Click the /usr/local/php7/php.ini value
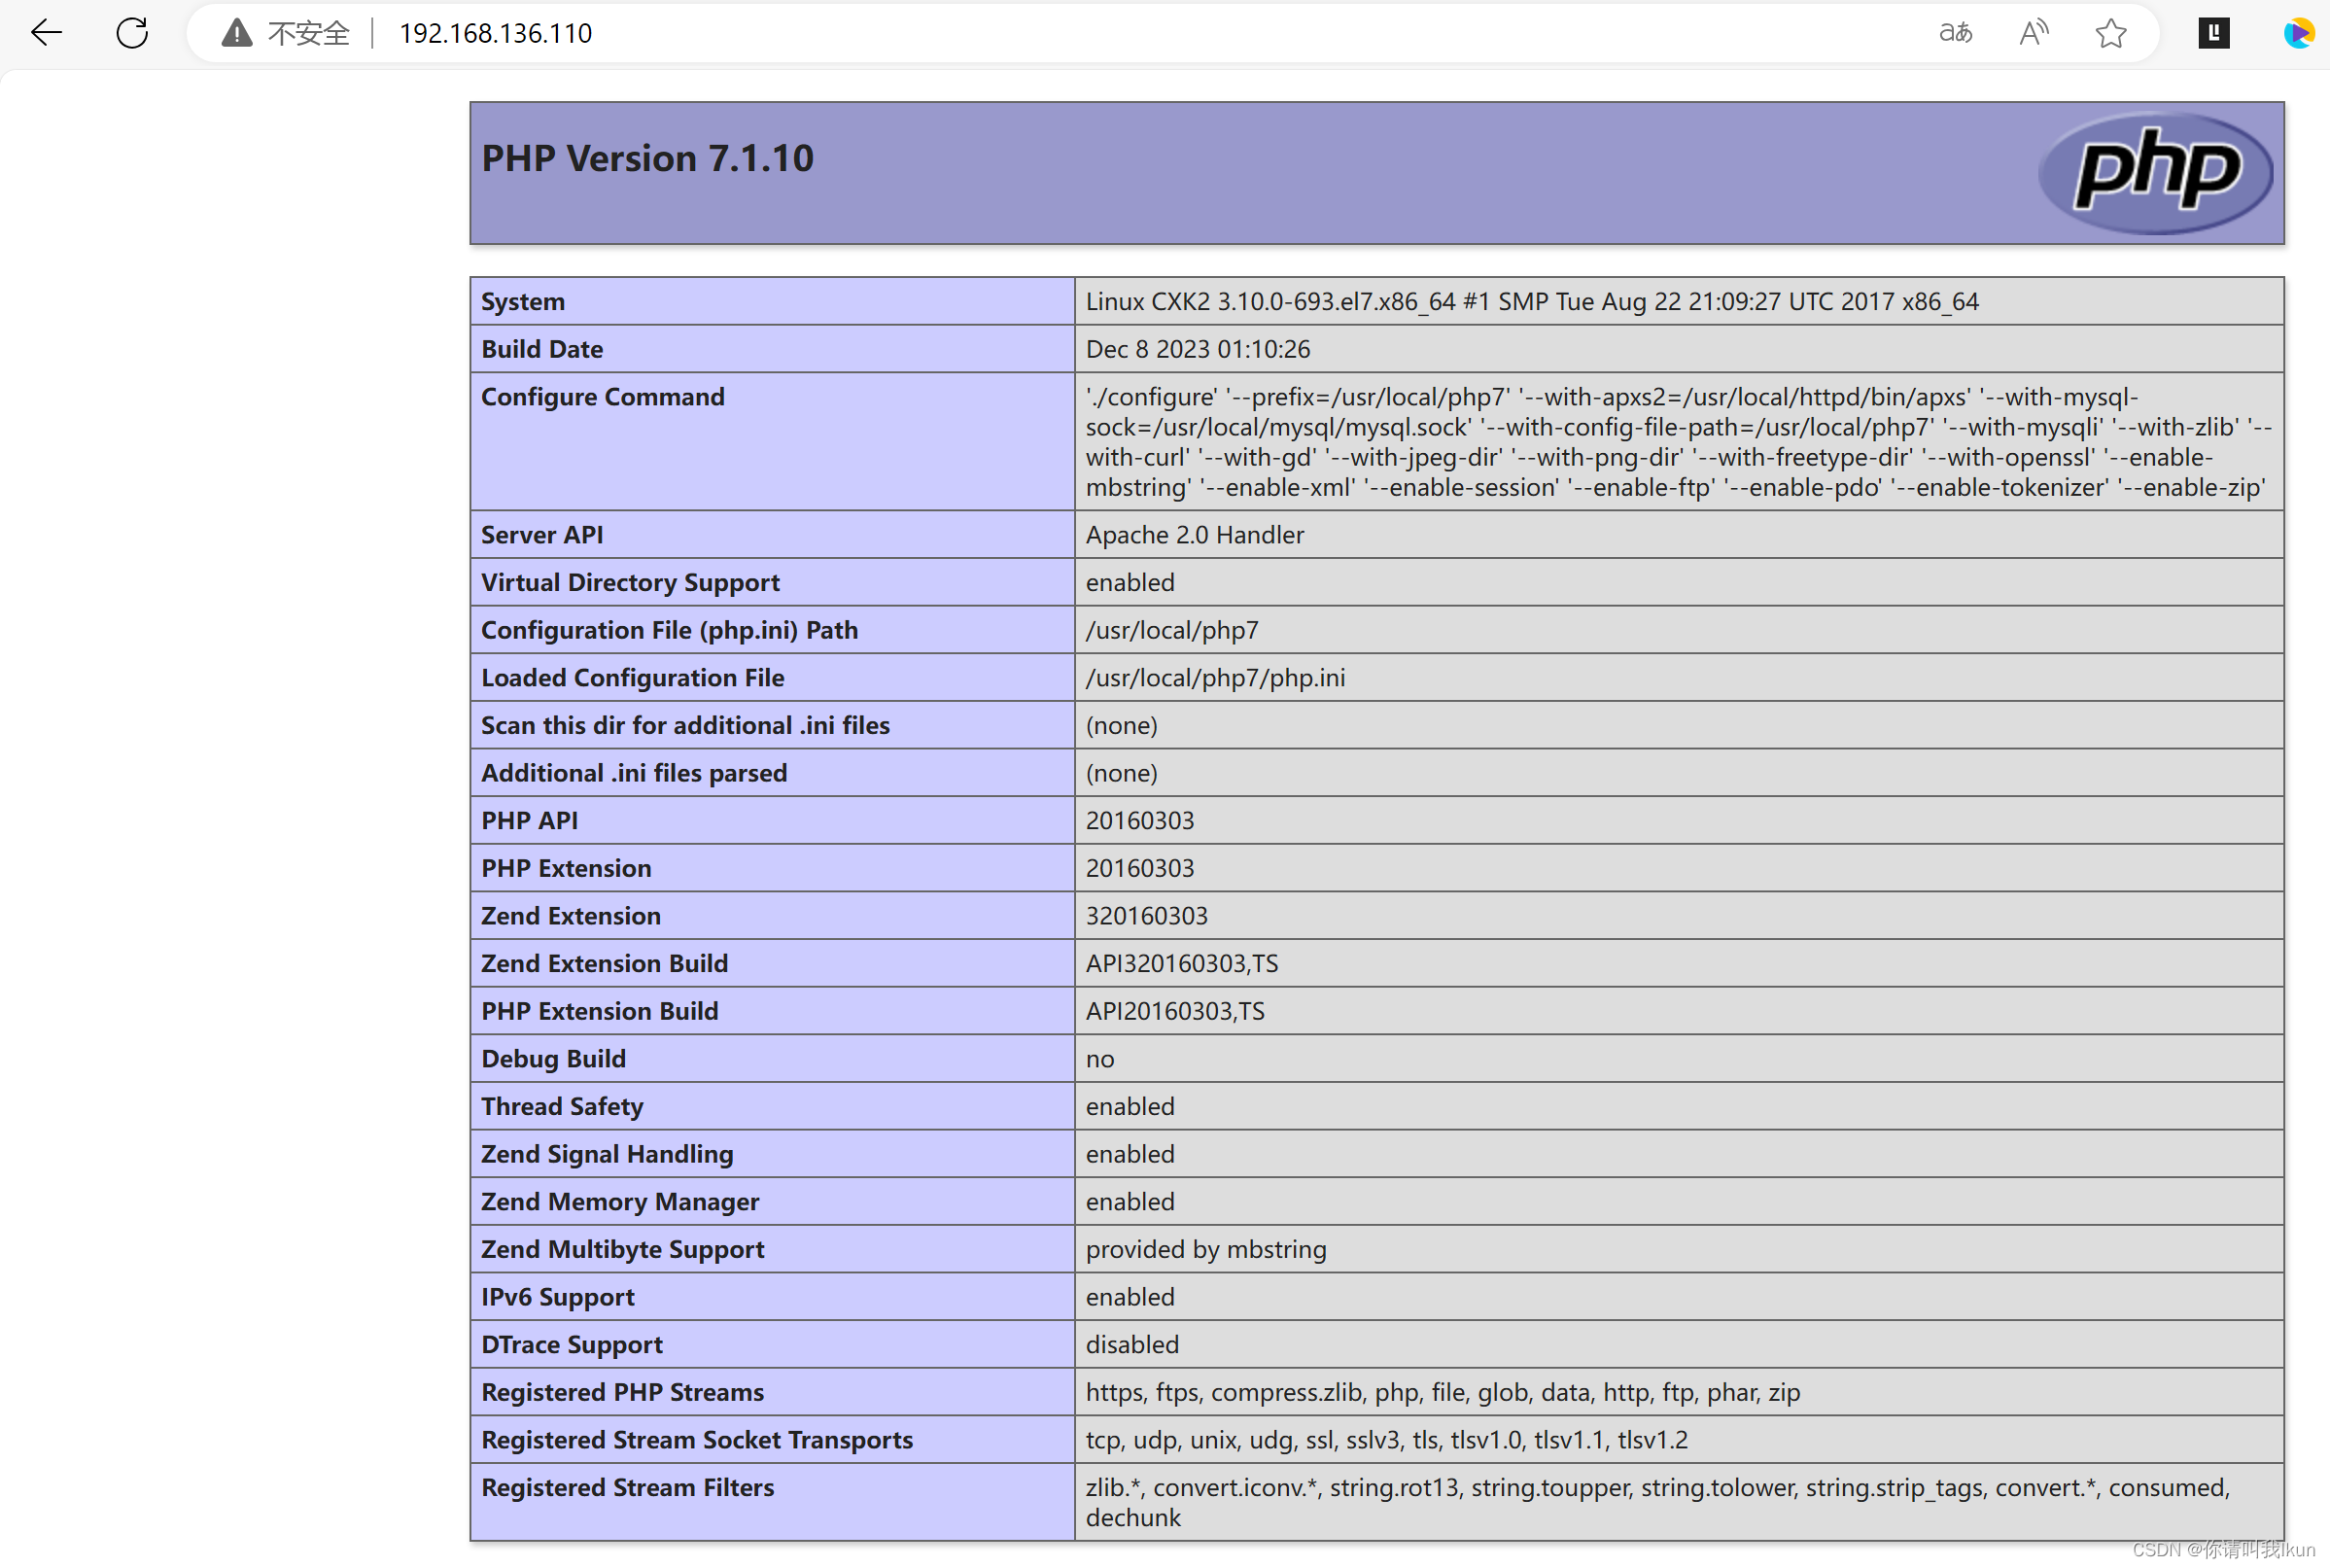The height and width of the screenshot is (1568, 2330). tap(1215, 678)
